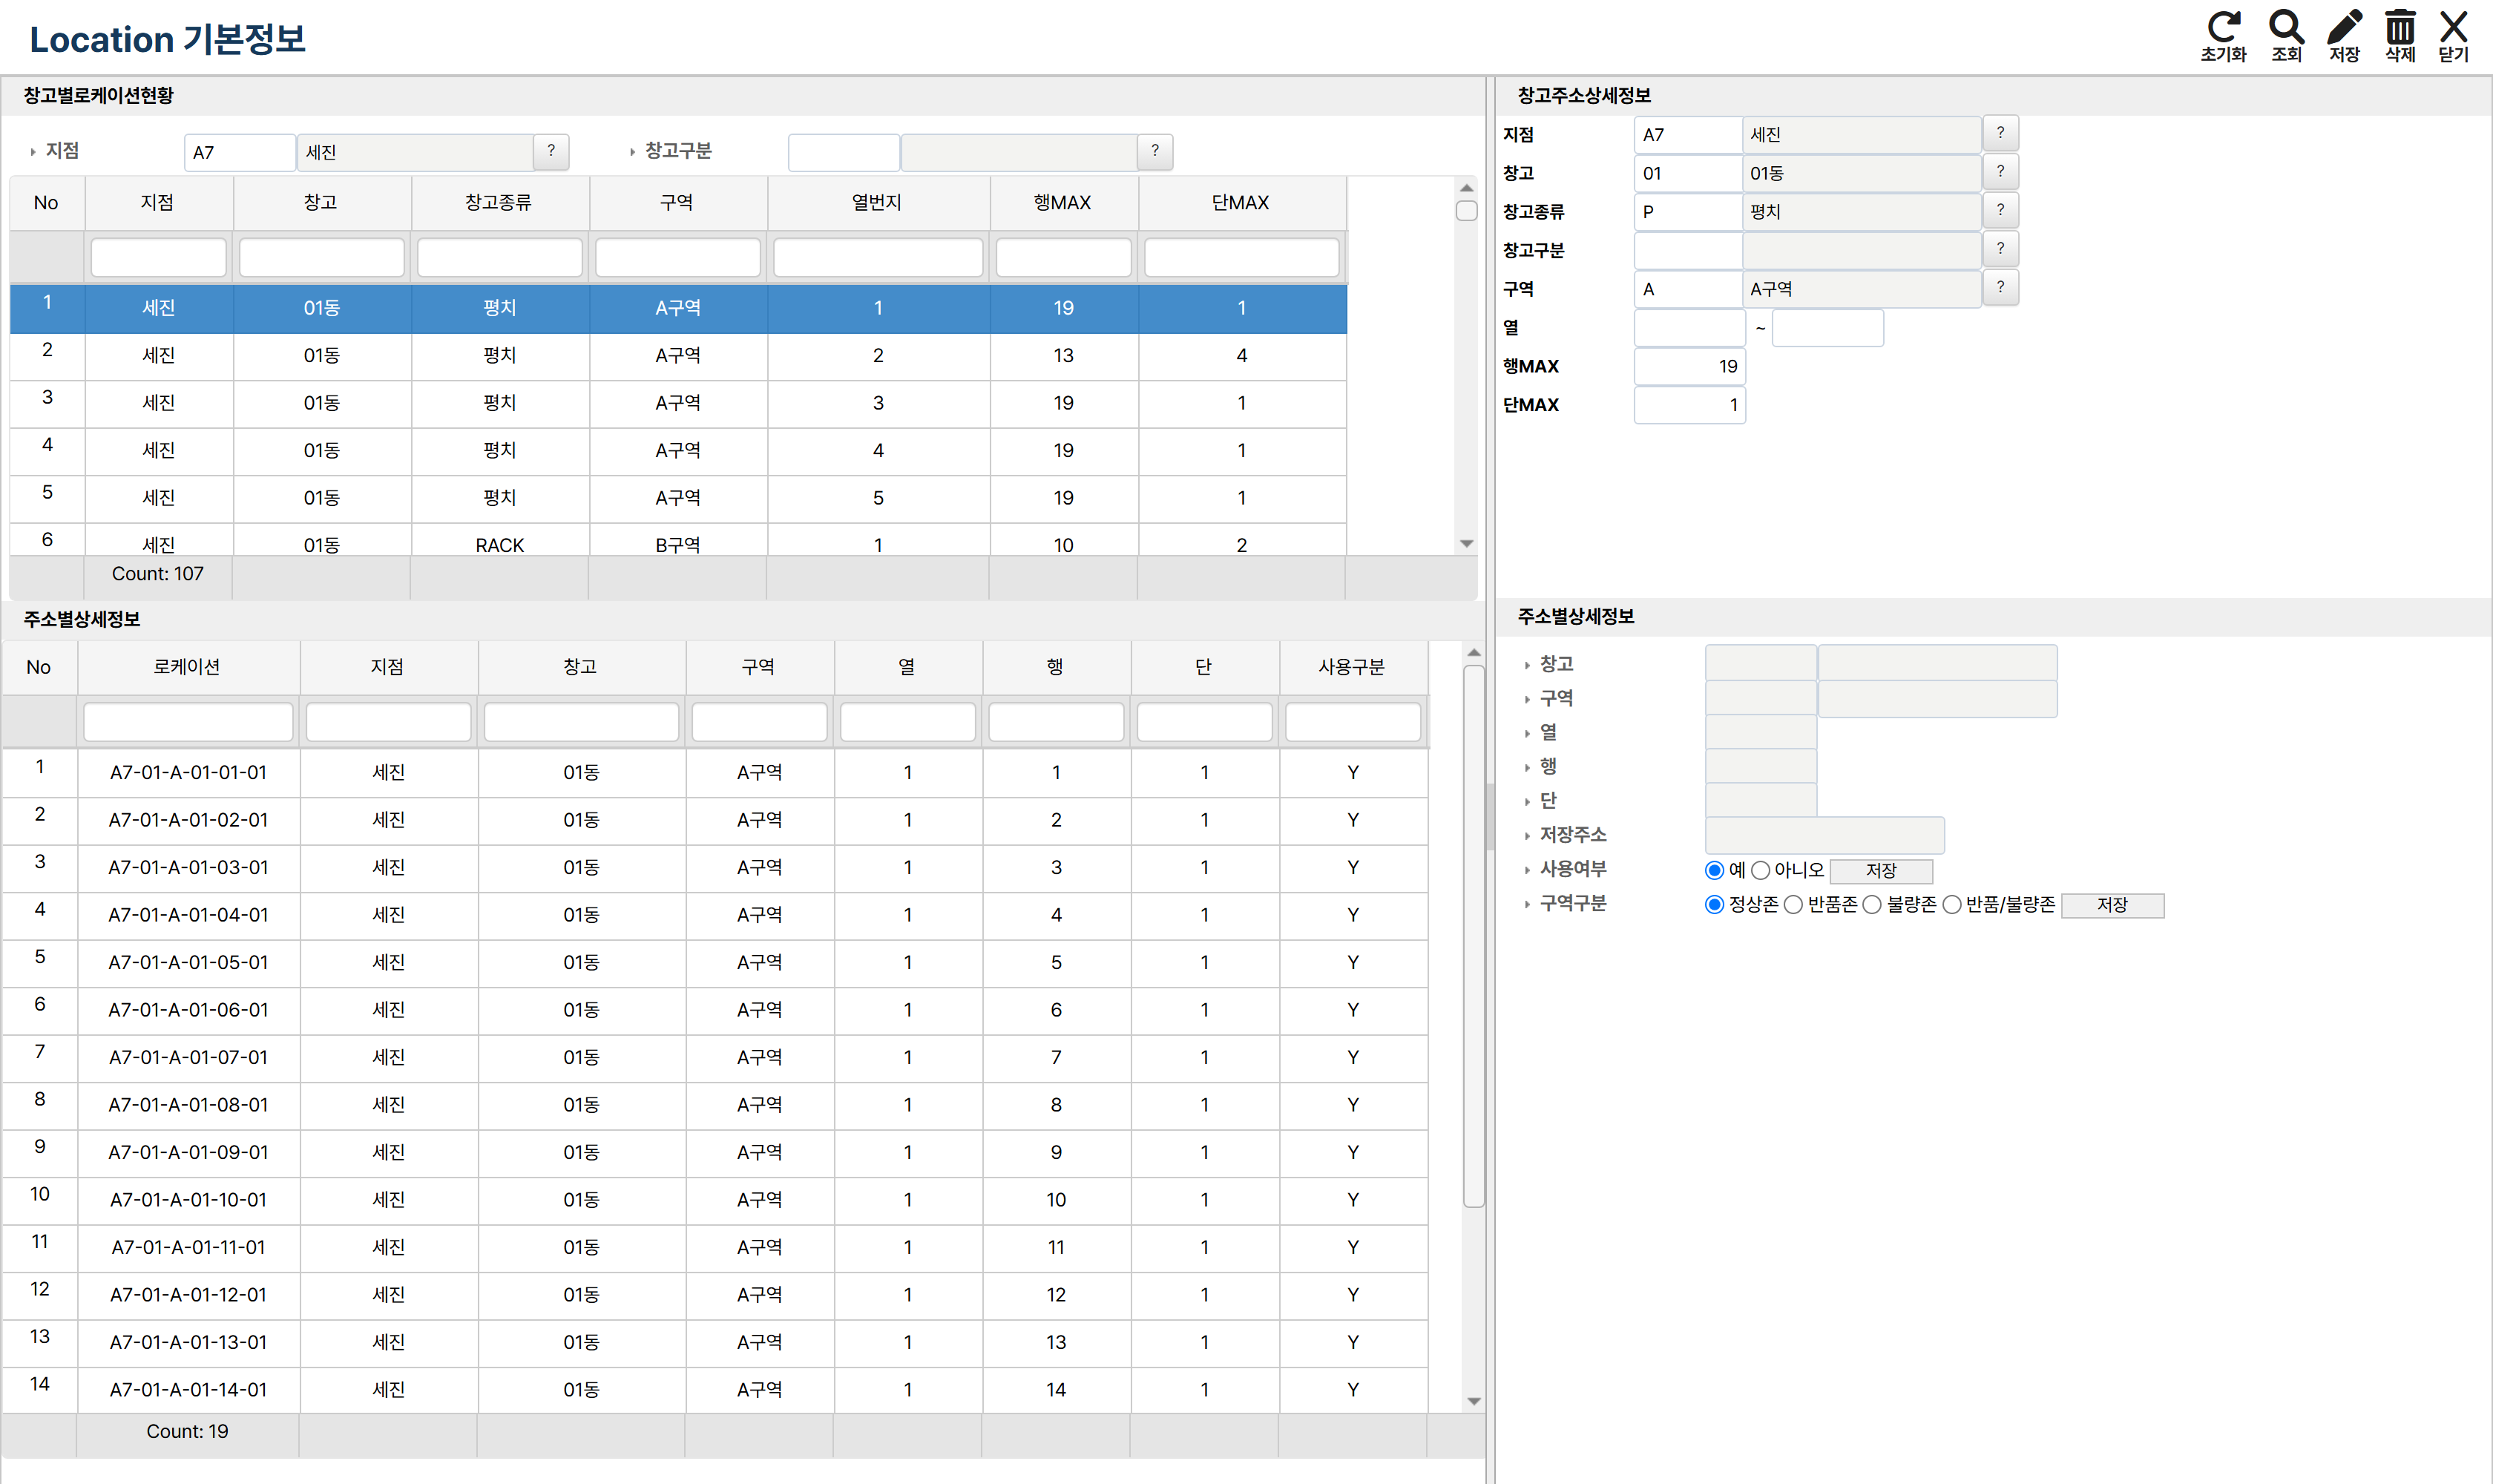Image resolution: width=2493 pixels, height=1484 pixels.
Task: Select the 반품존 radio option
Action: pos(1793,905)
